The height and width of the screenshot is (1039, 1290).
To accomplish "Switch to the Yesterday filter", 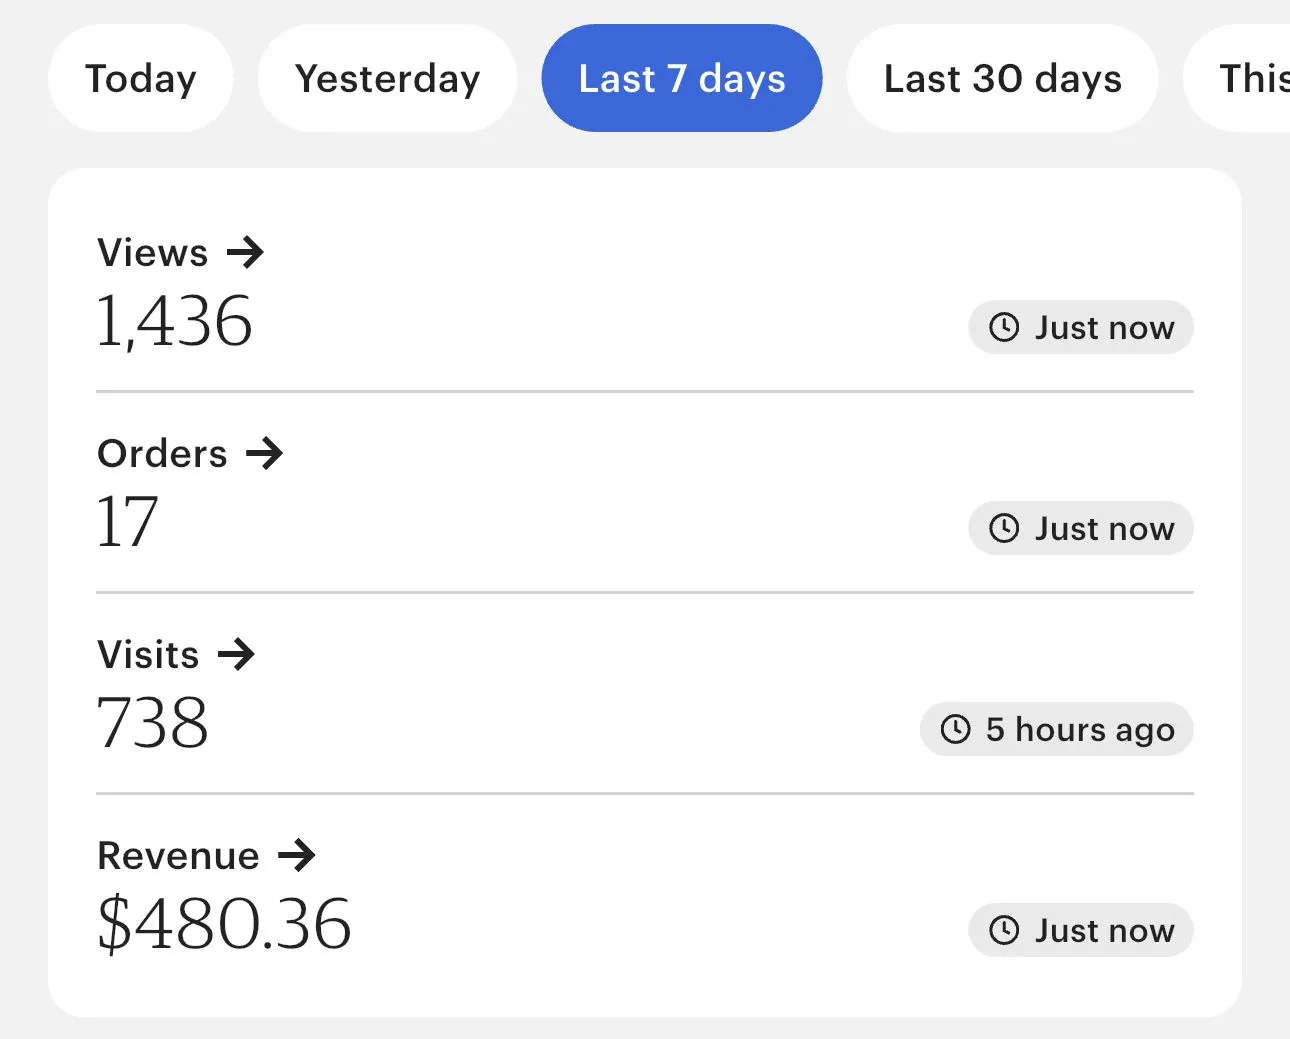I will tap(387, 78).
